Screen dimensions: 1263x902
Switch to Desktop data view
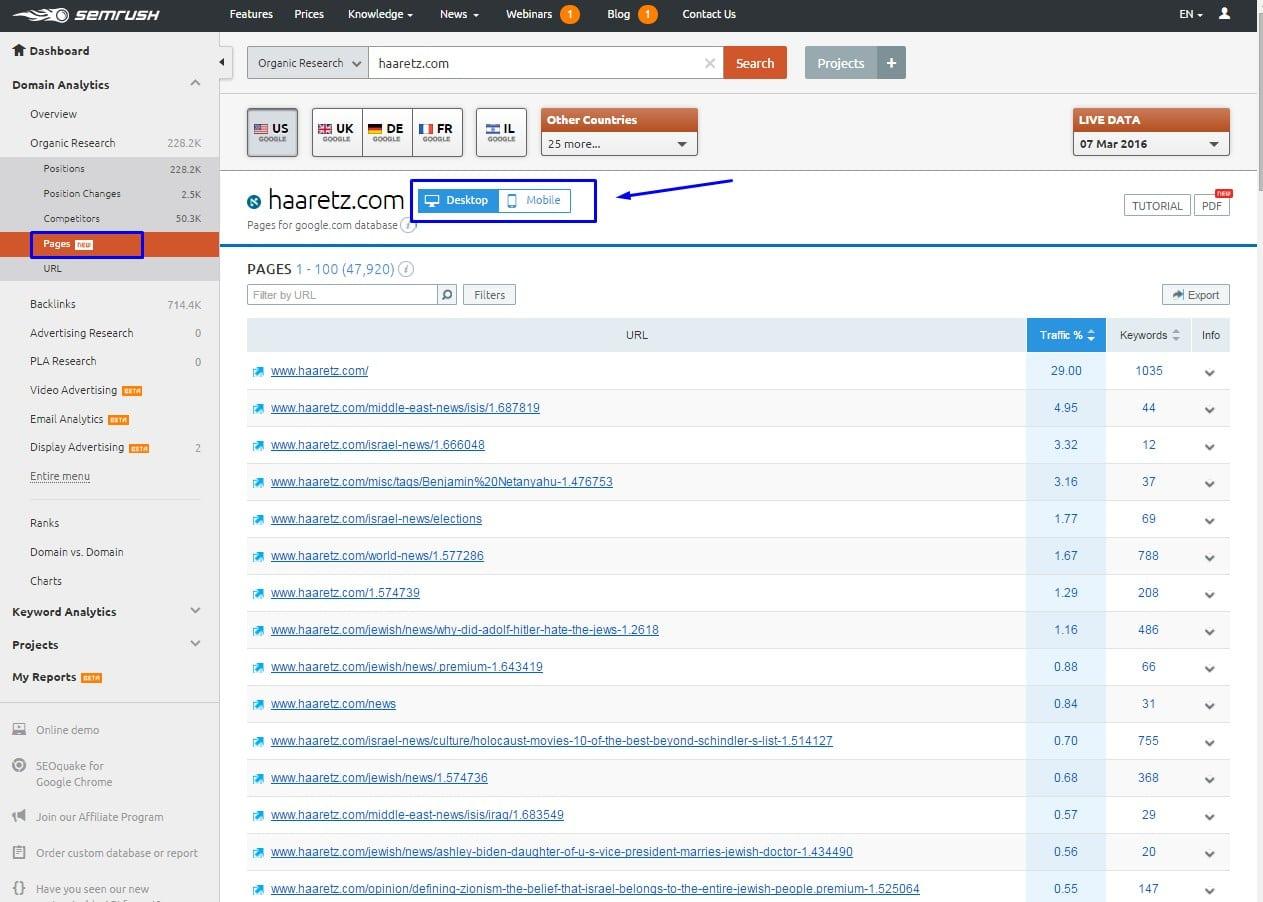[x=458, y=200]
